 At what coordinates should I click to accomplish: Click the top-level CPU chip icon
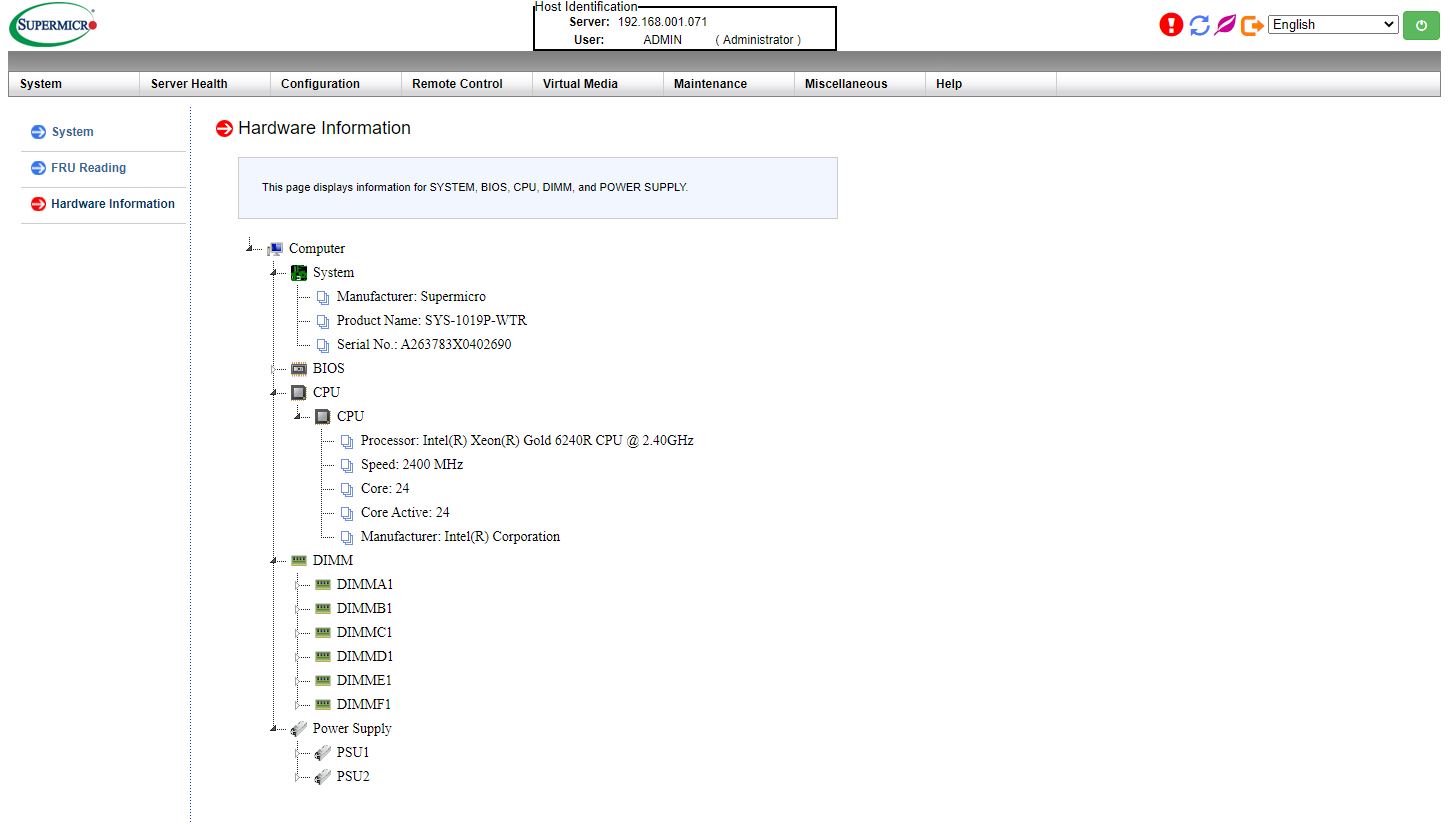click(299, 392)
